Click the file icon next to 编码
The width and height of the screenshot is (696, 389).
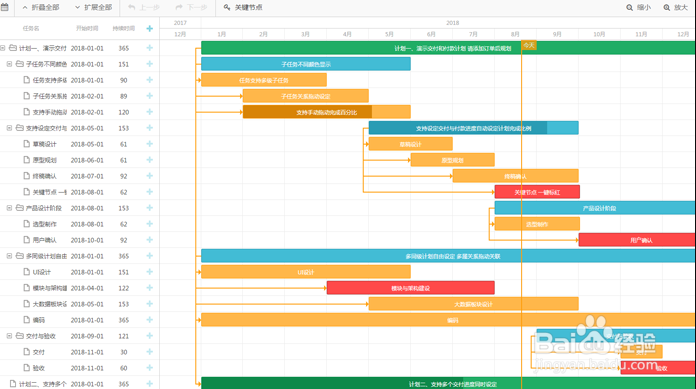[x=27, y=320]
